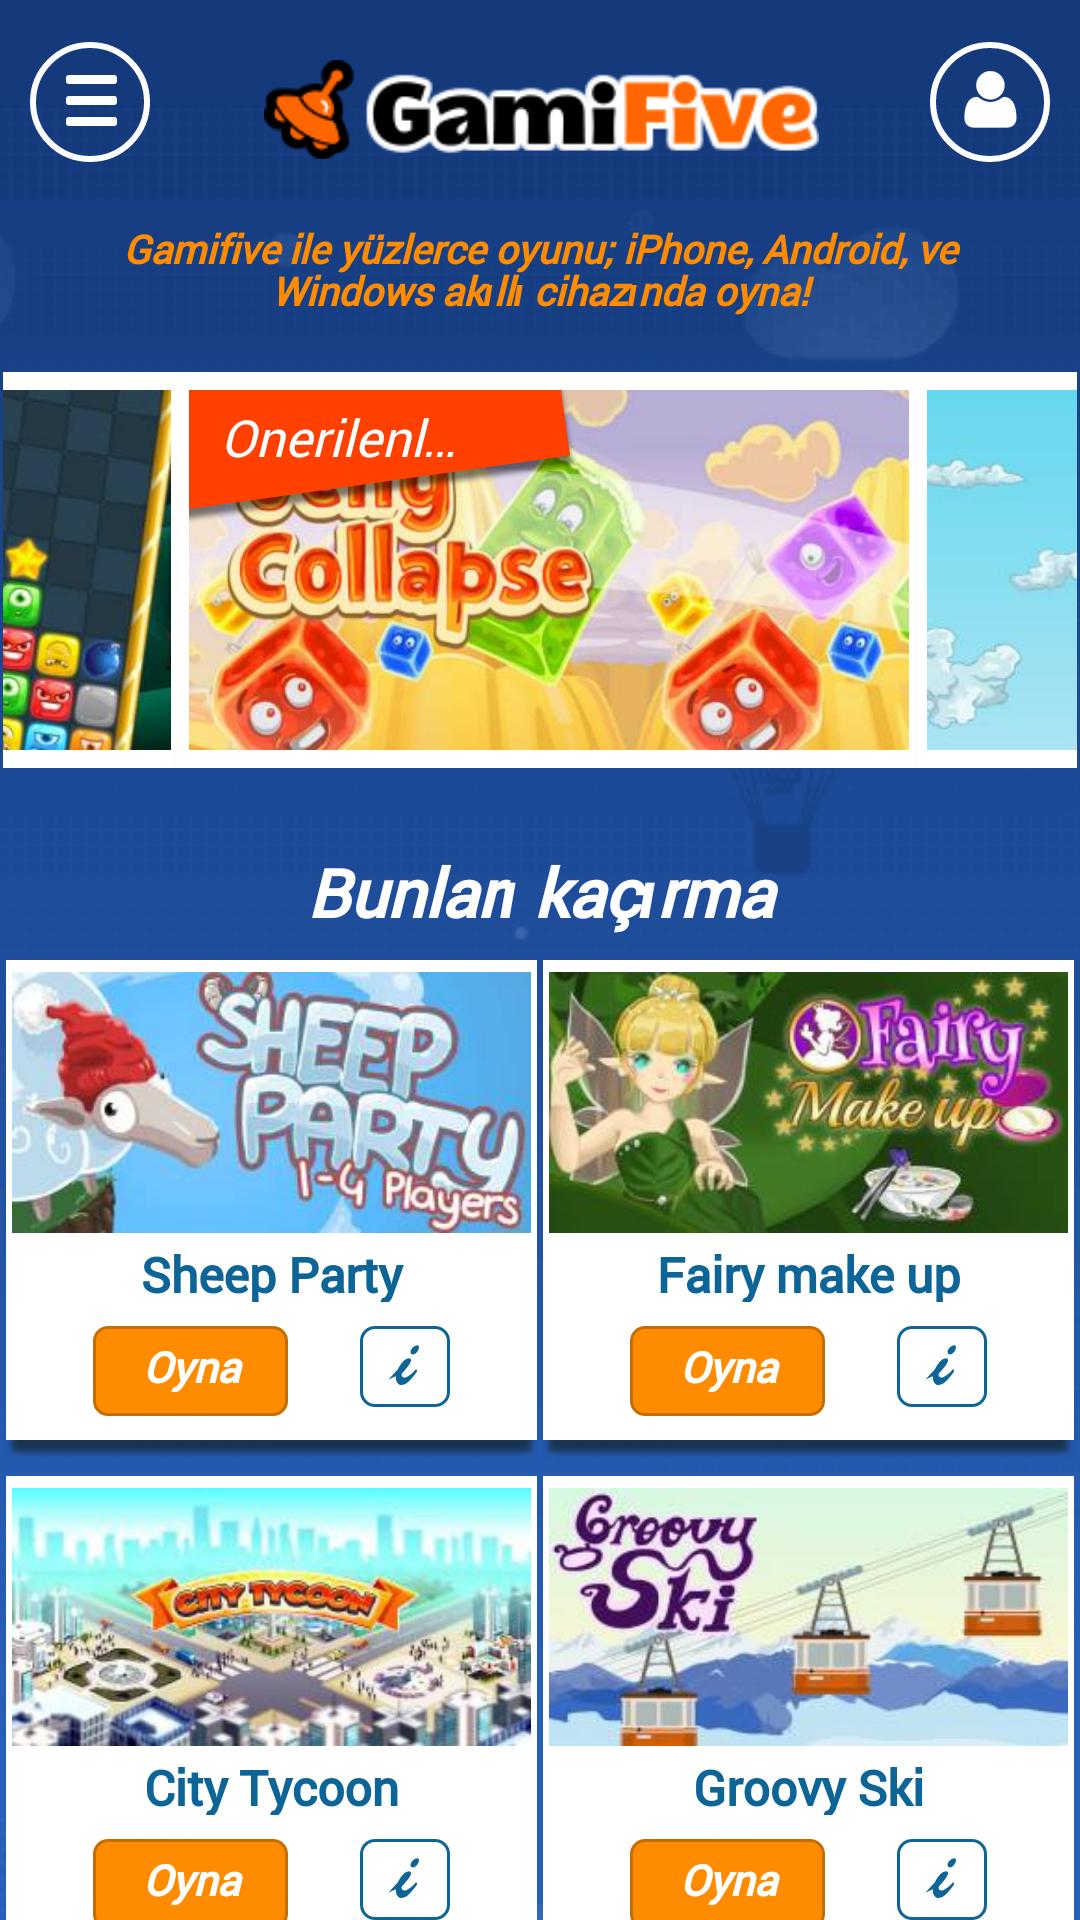Click the Sheep Party title link
Viewport: 1080px width, 1920px height.
point(272,1276)
